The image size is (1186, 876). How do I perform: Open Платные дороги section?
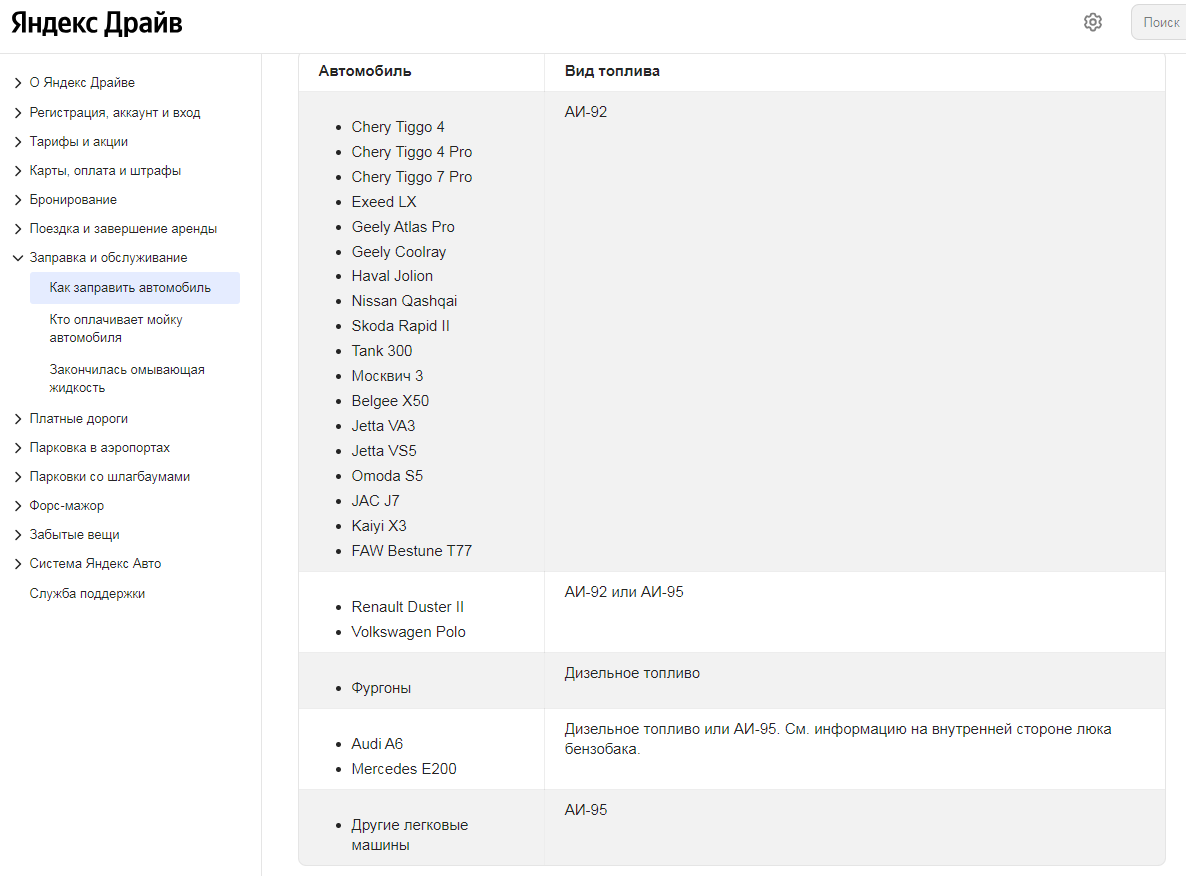point(79,419)
